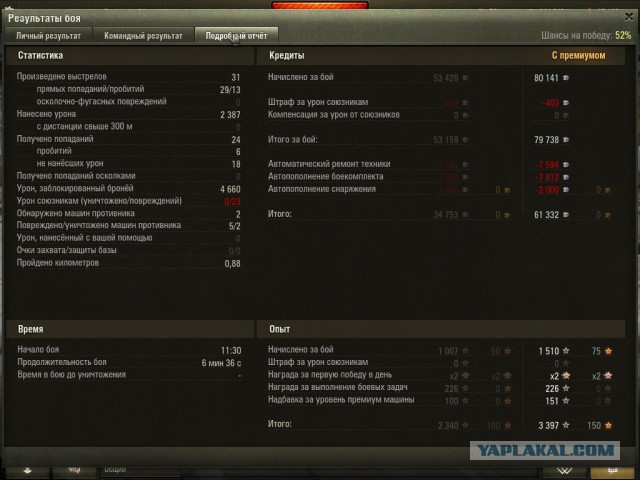Image resolution: width=640 pixels, height=480 pixels.
Task: Click the credits icon beside 80 141
Action: pyautogui.click(x=566, y=78)
